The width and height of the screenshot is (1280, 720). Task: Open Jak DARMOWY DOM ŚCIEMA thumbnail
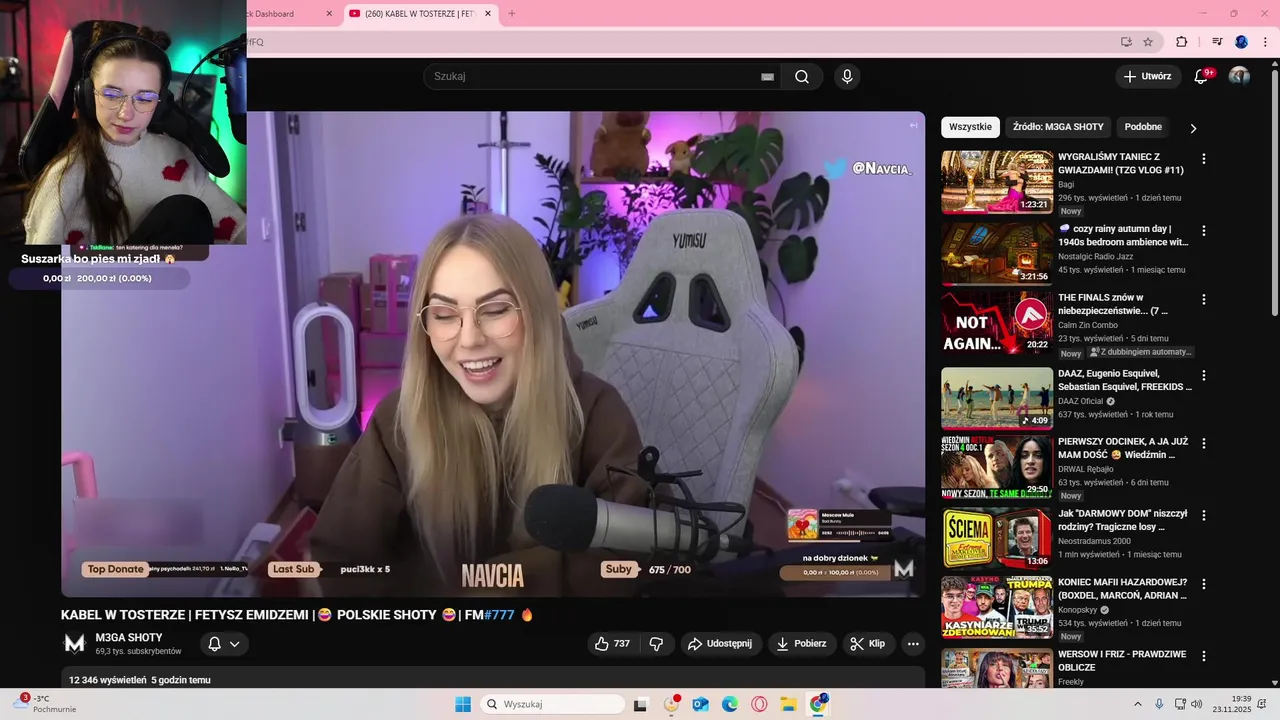pos(997,538)
